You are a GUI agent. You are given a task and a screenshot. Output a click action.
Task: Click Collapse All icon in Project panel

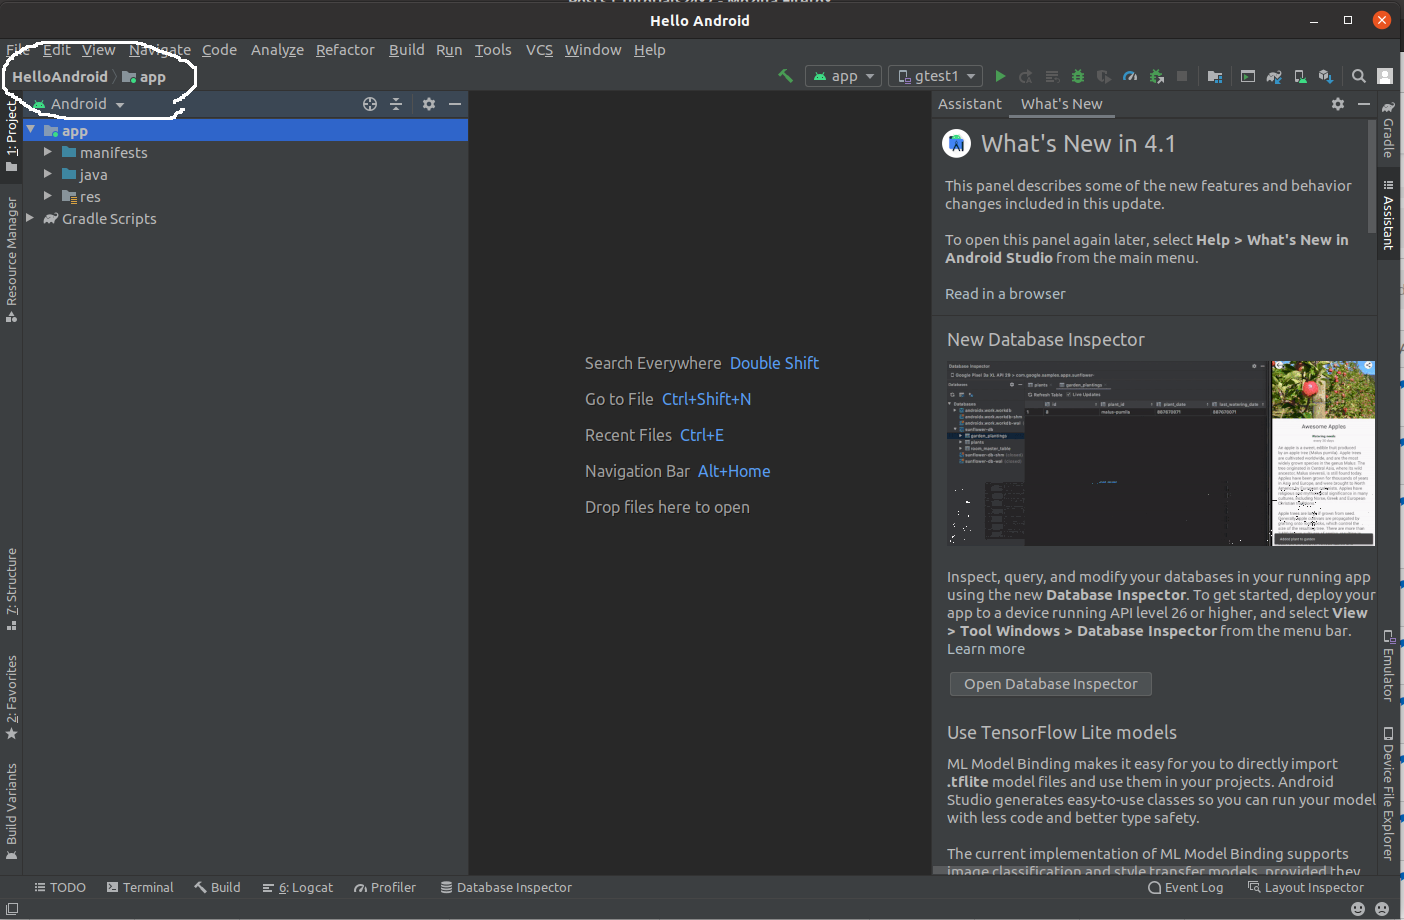(396, 104)
